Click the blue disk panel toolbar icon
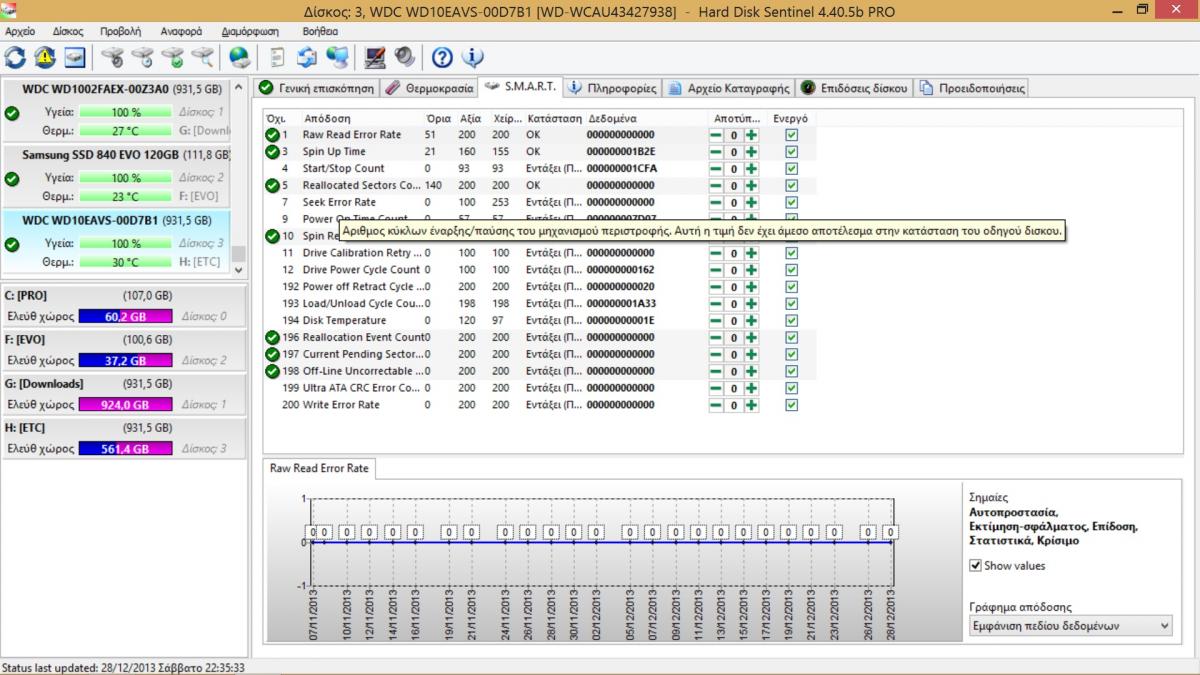Viewport: 1200px width, 675px height. coord(76,57)
